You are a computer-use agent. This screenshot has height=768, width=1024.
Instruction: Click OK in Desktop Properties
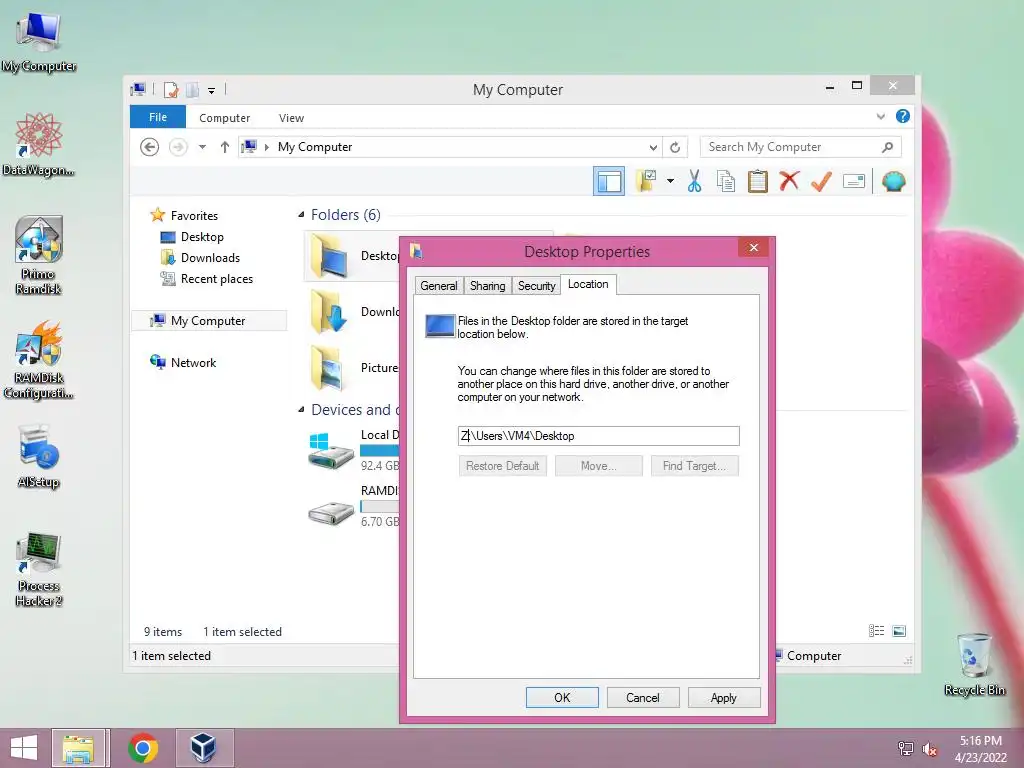pos(562,697)
